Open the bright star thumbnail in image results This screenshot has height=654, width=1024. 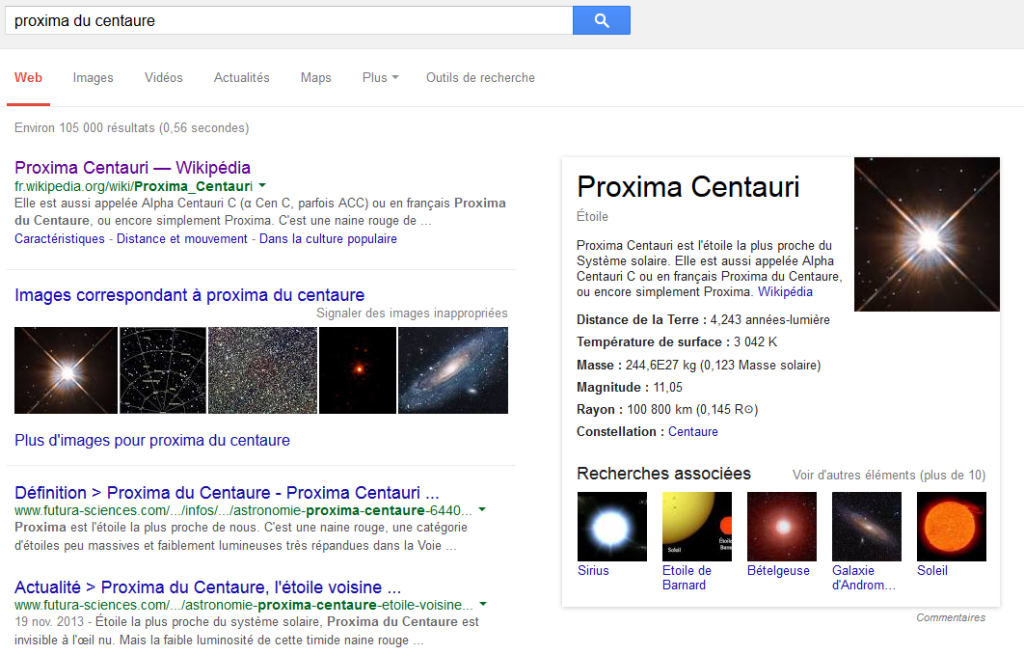tap(66, 370)
